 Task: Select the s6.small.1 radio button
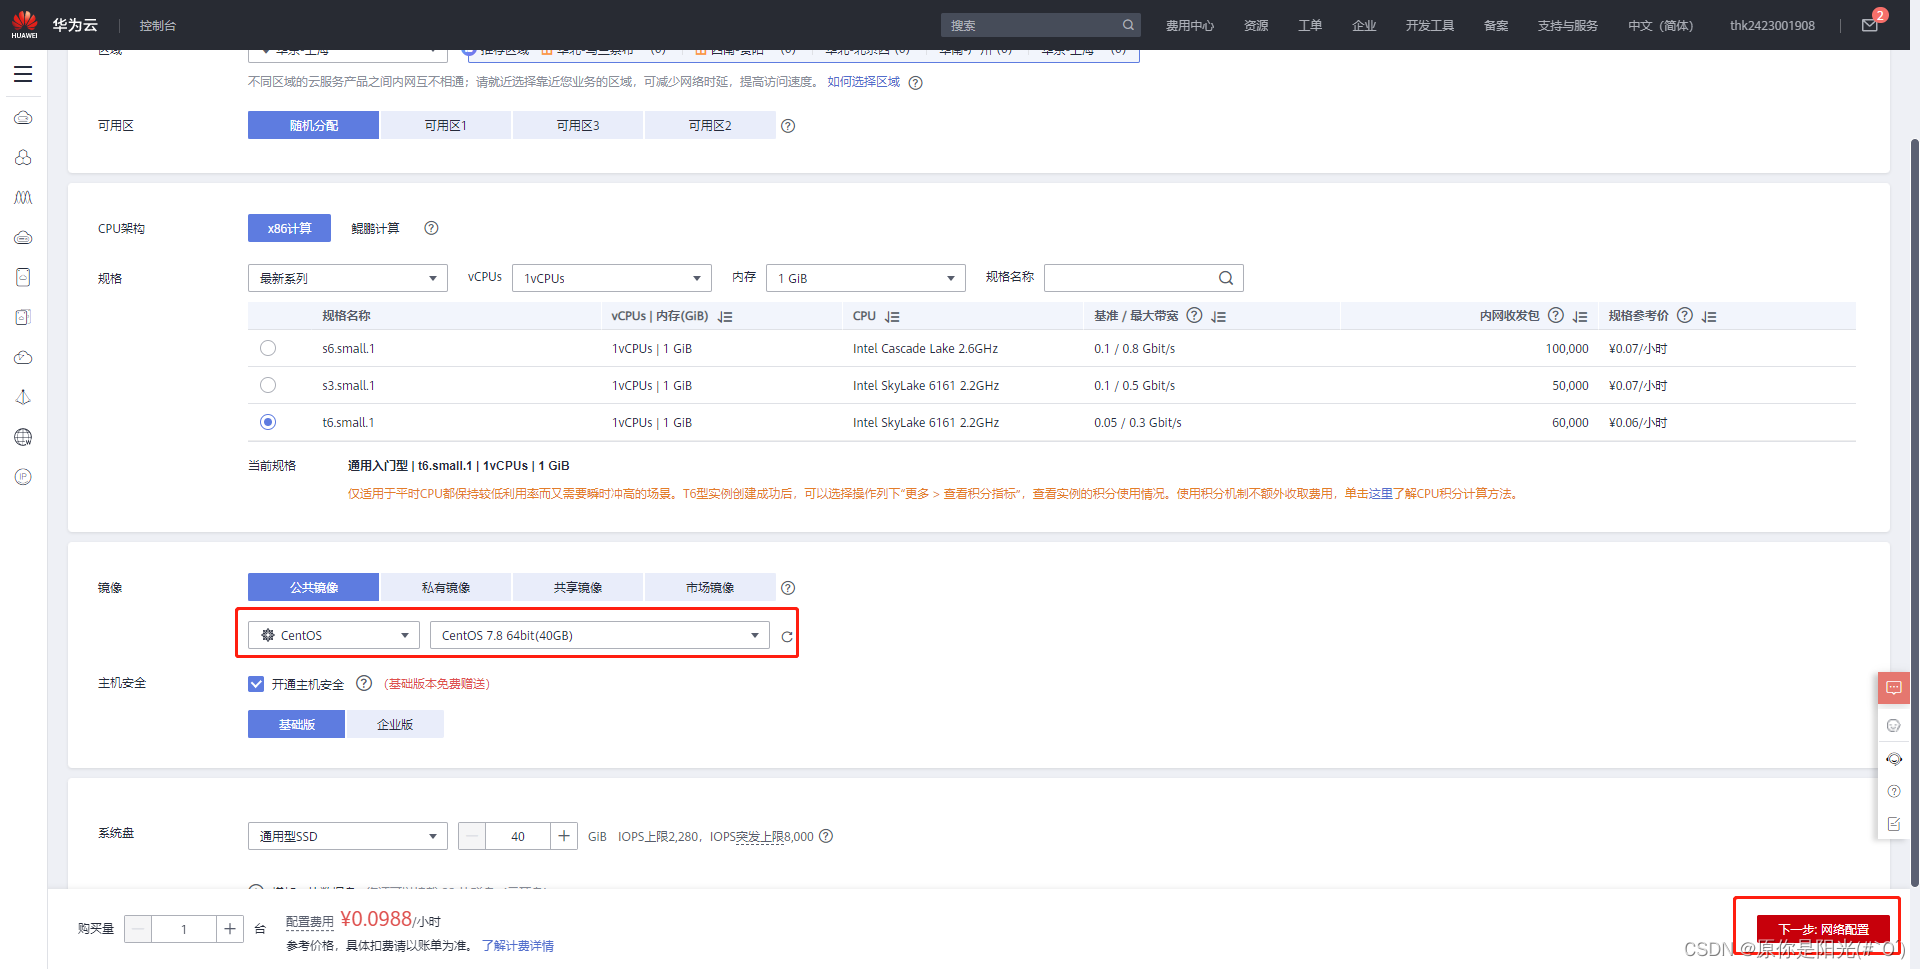point(268,348)
